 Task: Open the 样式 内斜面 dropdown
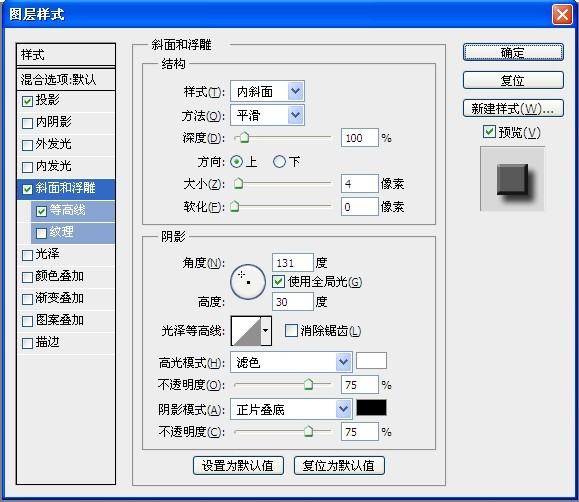(267, 91)
